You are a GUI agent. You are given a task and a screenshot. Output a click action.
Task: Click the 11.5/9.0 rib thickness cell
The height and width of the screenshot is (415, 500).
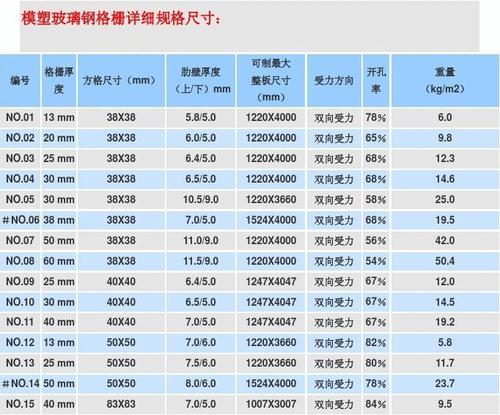201,261
